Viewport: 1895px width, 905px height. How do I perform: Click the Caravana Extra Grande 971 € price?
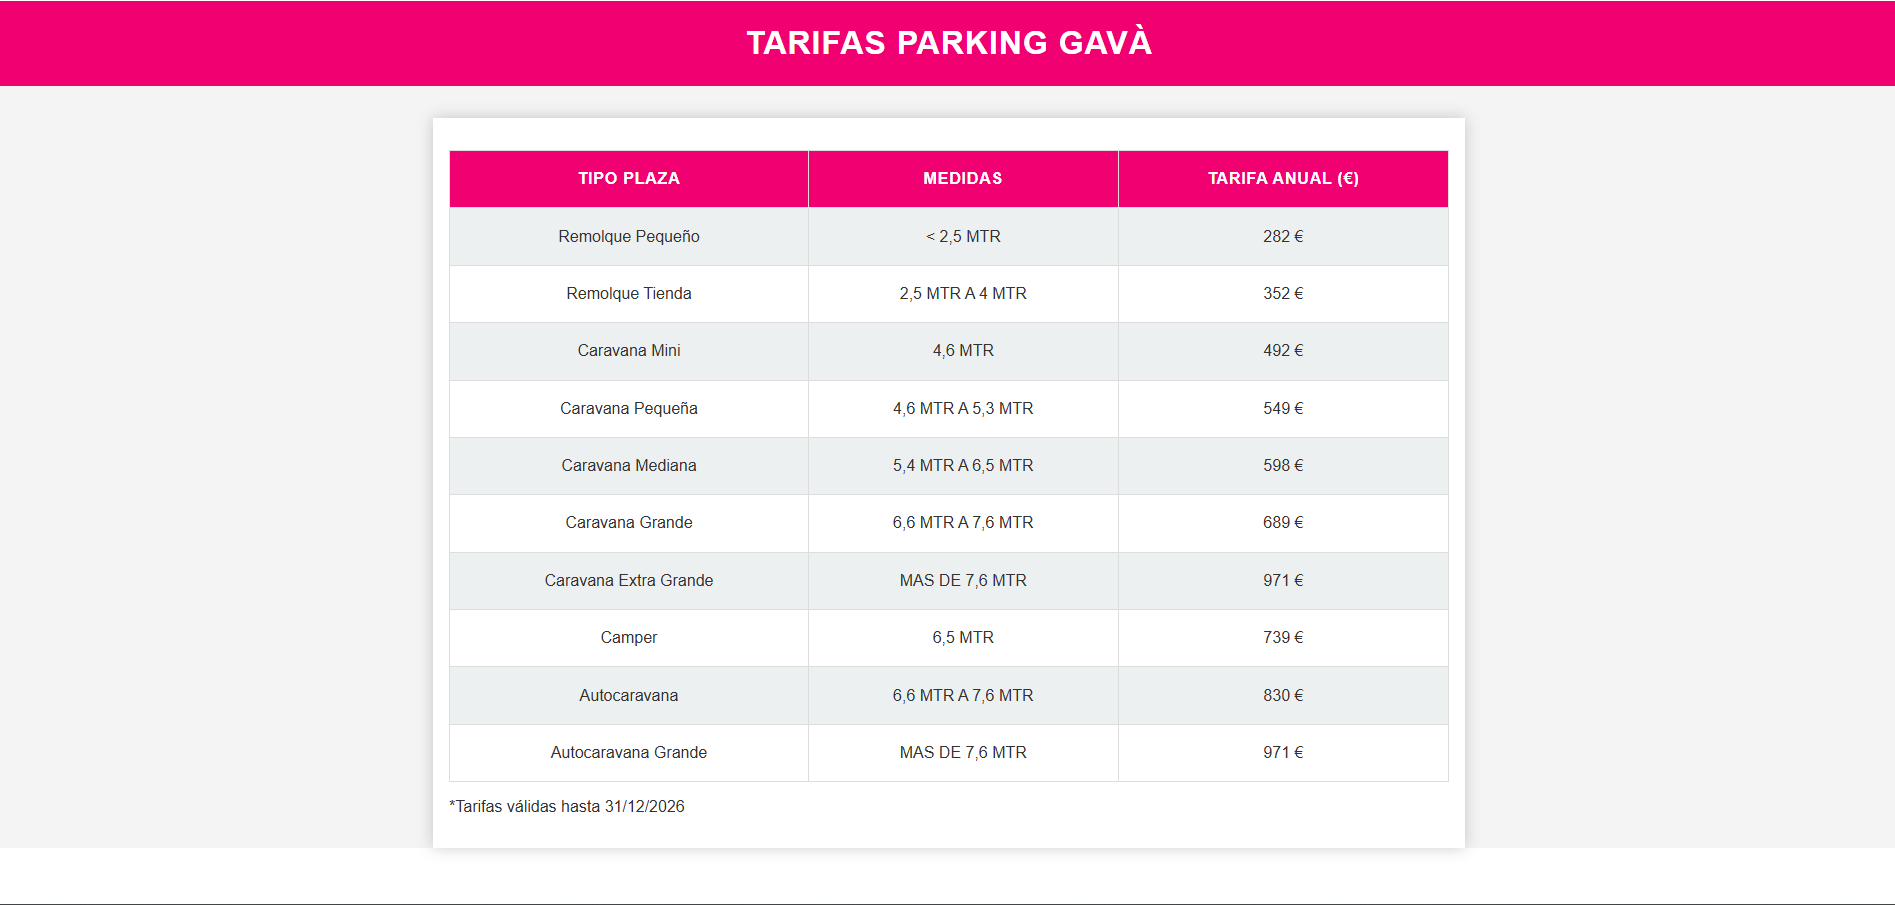pos(1283,581)
